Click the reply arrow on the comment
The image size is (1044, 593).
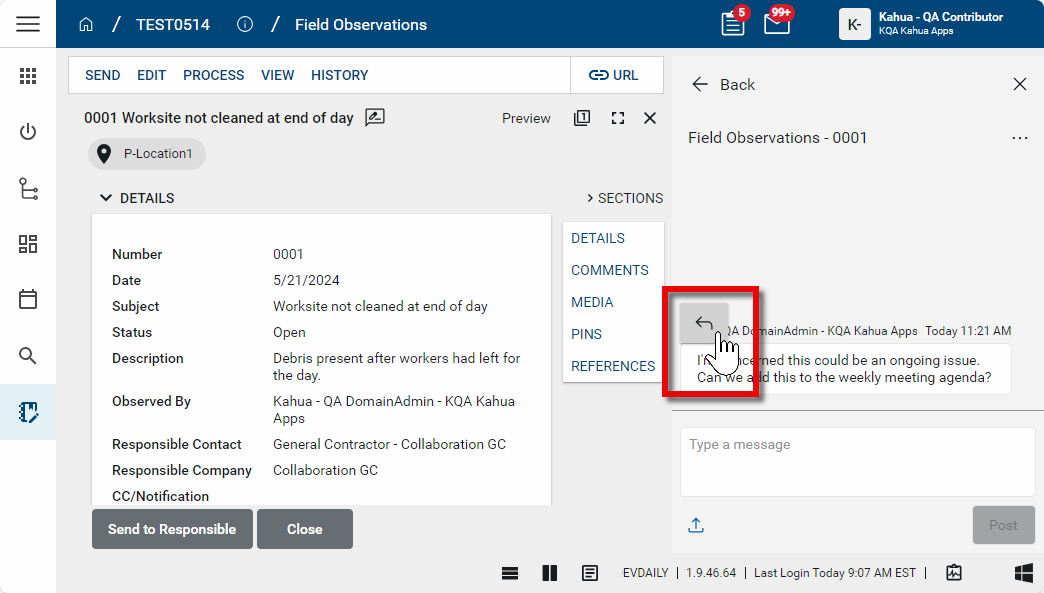coord(704,323)
